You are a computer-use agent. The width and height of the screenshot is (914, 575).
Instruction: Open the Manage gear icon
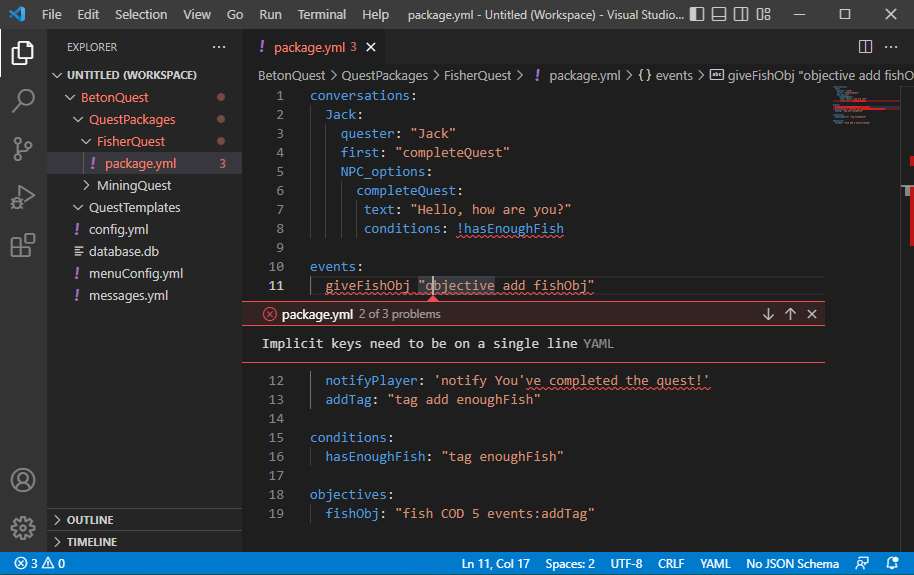[x=23, y=528]
